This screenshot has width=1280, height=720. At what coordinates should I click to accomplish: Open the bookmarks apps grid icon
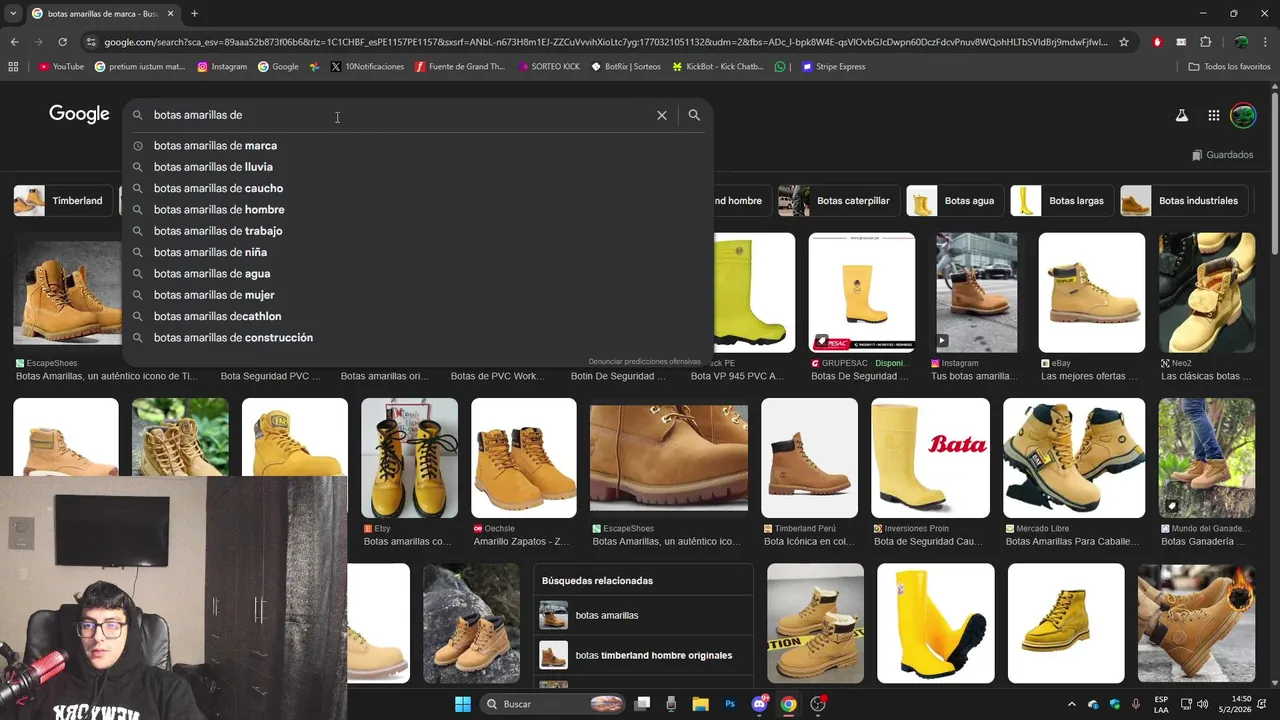pyautogui.click(x=13, y=67)
